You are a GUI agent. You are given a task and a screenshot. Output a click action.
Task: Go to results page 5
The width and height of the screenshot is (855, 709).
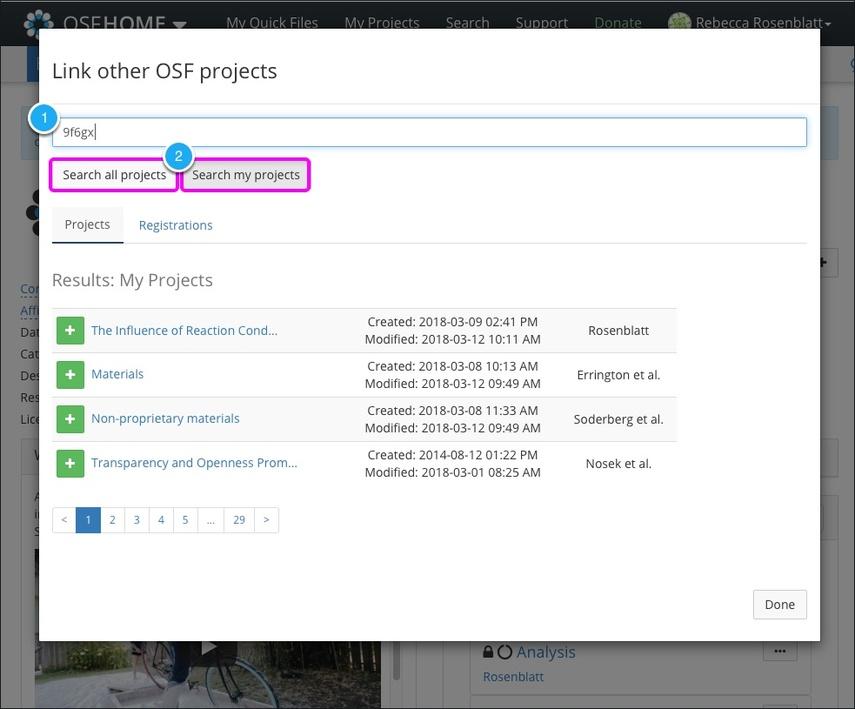(185, 520)
